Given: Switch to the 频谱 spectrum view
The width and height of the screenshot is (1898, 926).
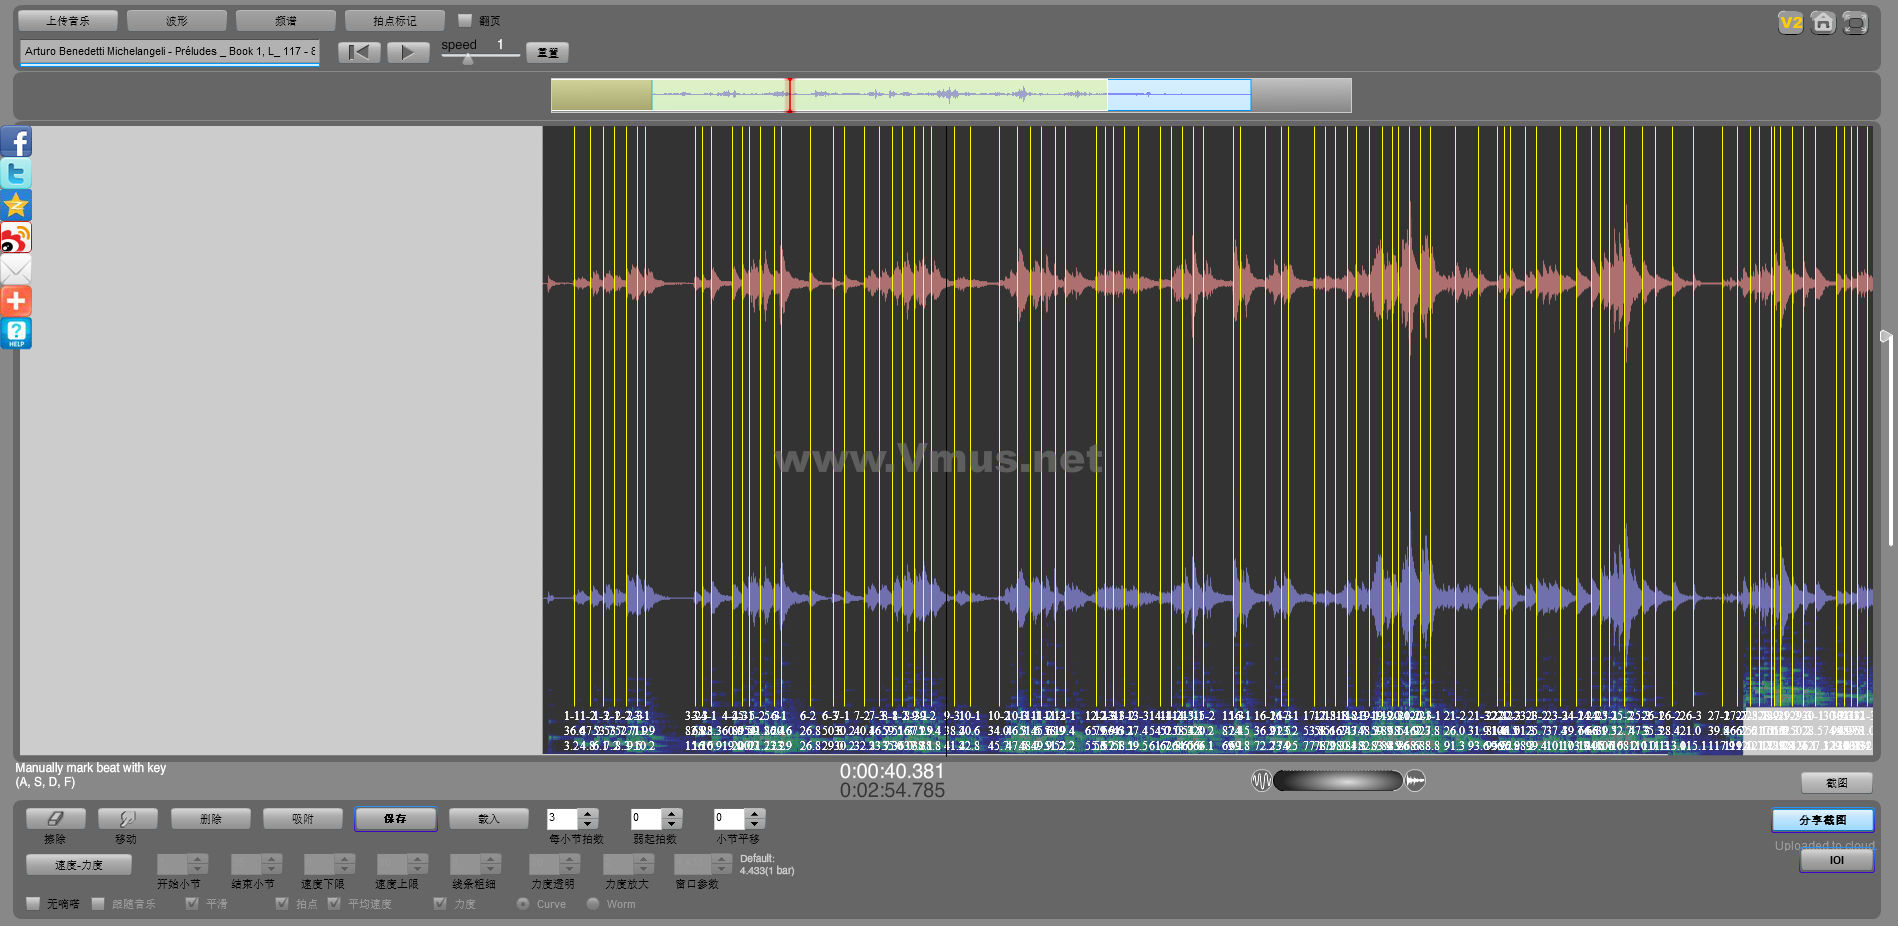Looking at the screenshot, I should pyautogui.click(x=285, y=20).
